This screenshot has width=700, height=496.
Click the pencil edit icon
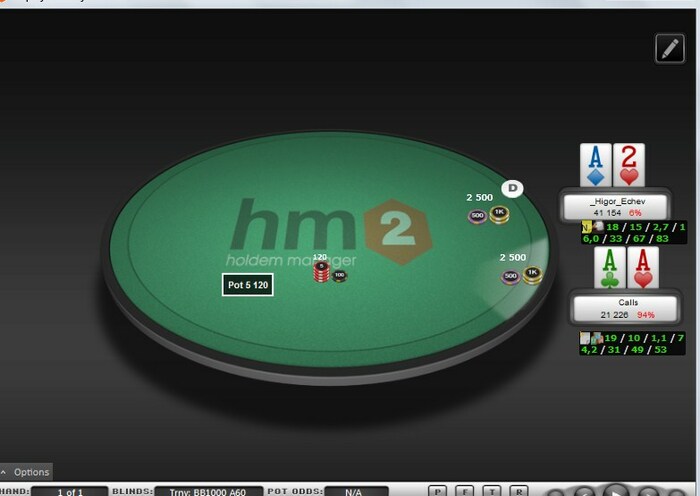coord(670,48)
